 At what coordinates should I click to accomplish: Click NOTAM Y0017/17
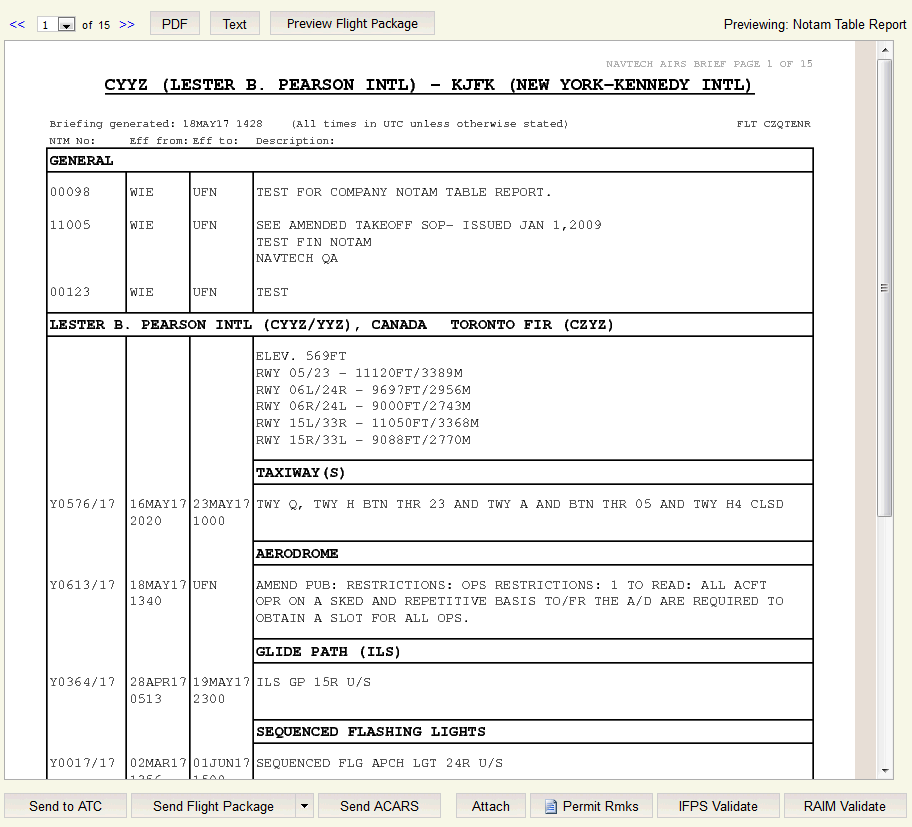pos(82,763)
